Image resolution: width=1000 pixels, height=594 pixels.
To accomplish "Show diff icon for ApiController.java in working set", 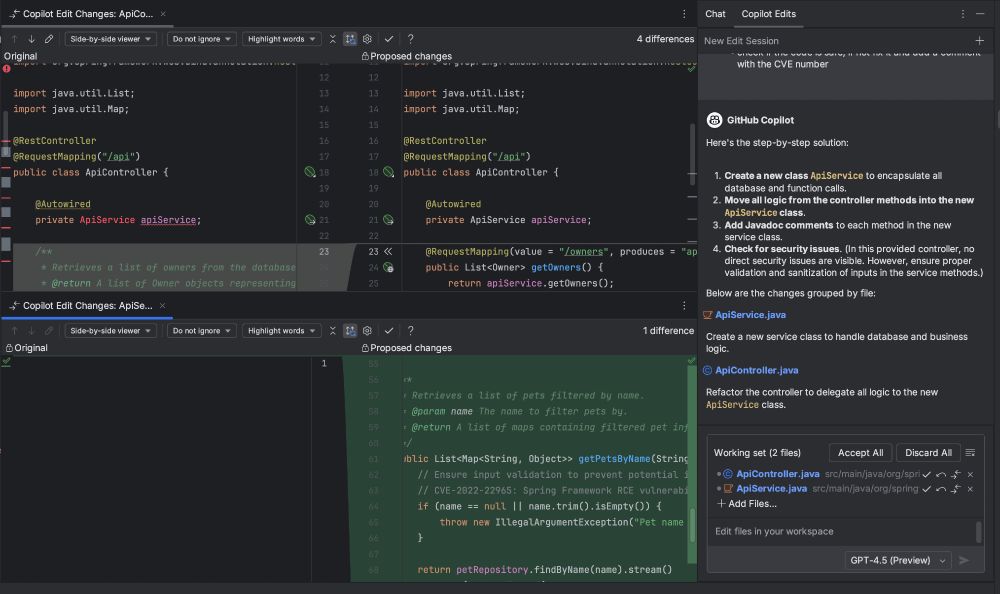I will 955,474.
